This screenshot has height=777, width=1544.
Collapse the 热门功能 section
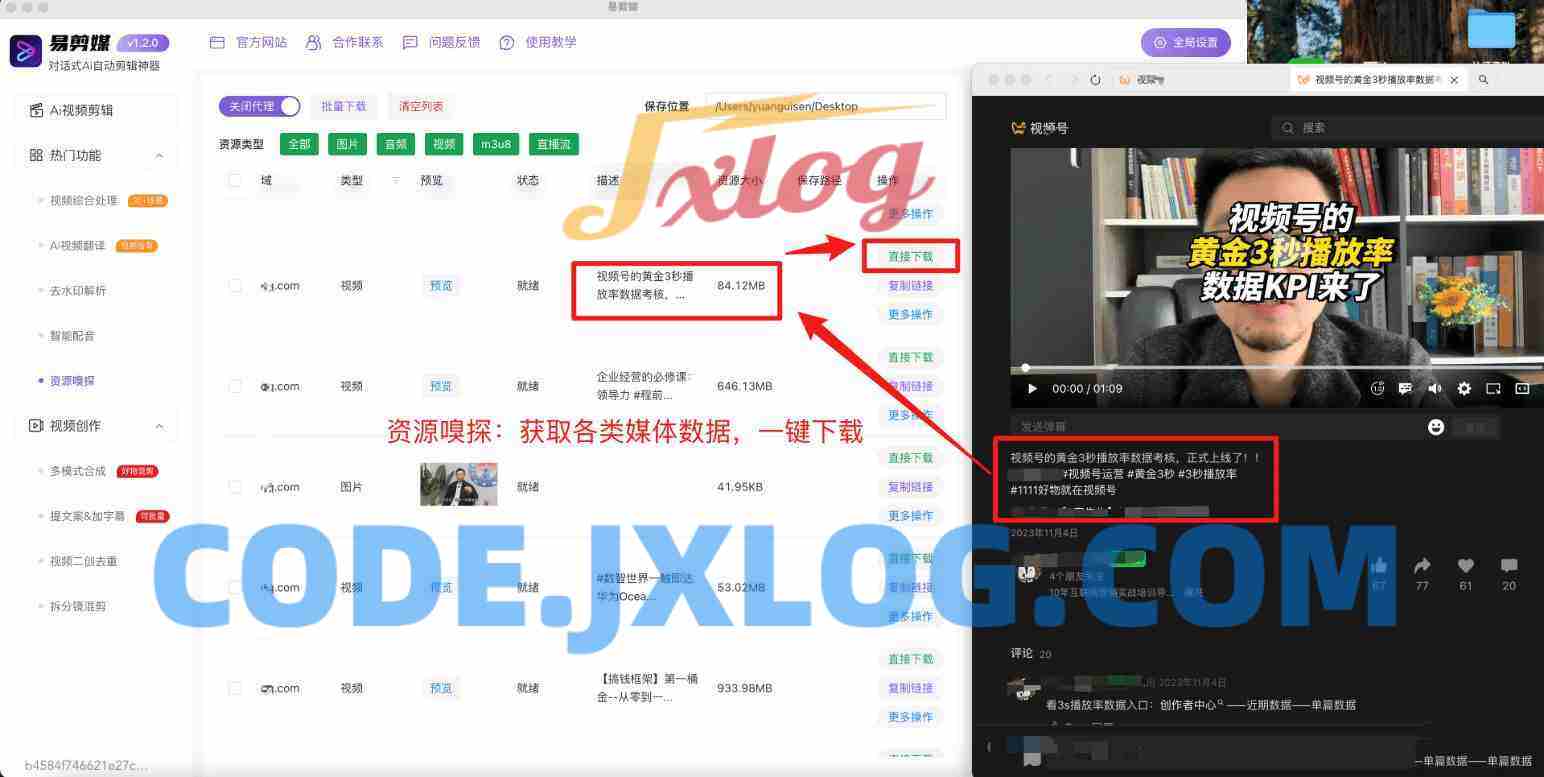[x=158, y=155]
